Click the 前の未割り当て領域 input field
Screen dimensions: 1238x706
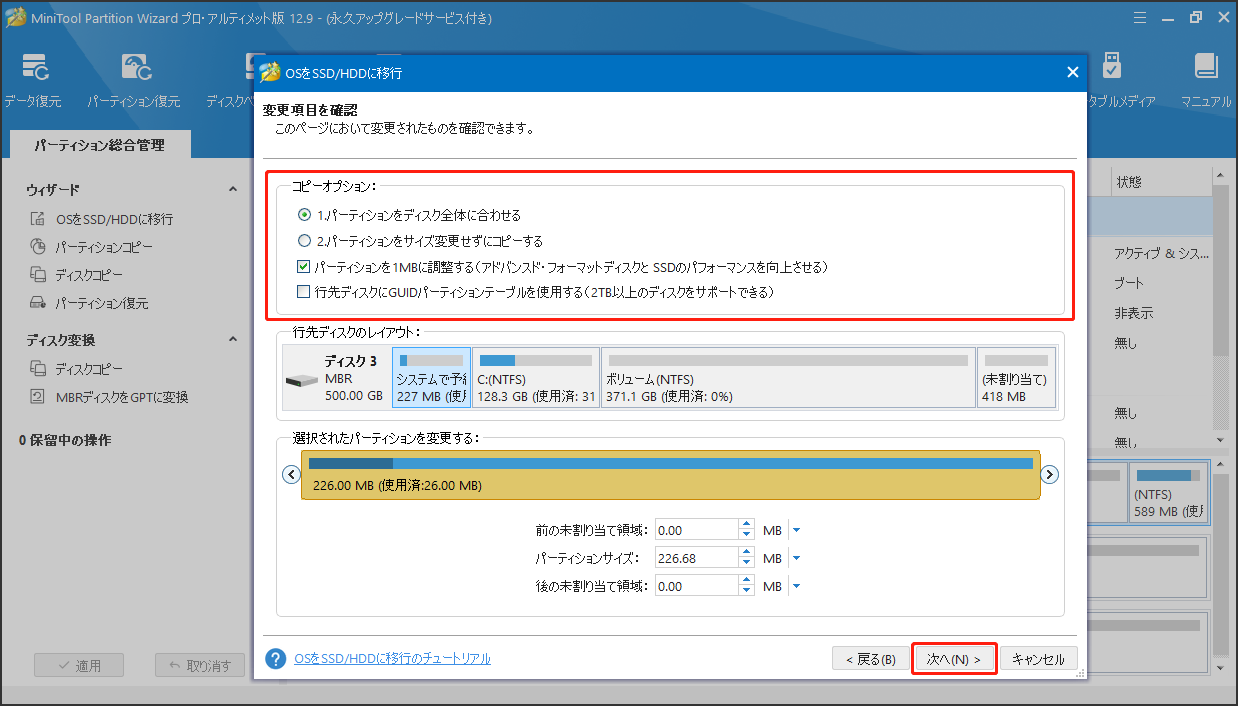tap(696, 531)
